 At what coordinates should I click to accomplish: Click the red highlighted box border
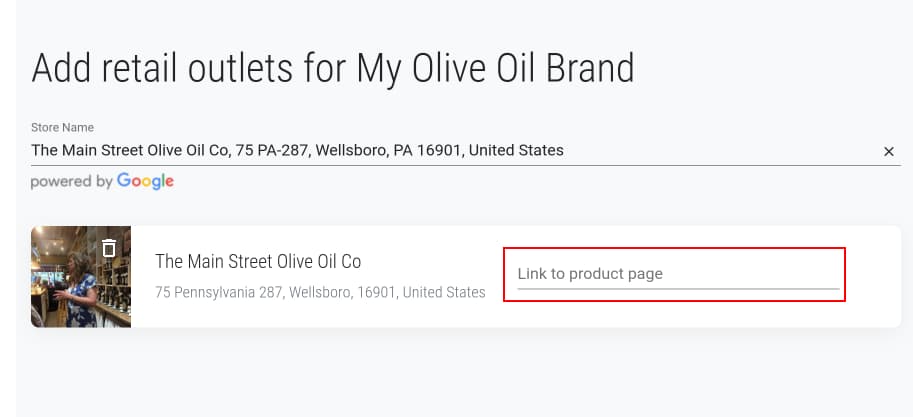tap(674, 248)
